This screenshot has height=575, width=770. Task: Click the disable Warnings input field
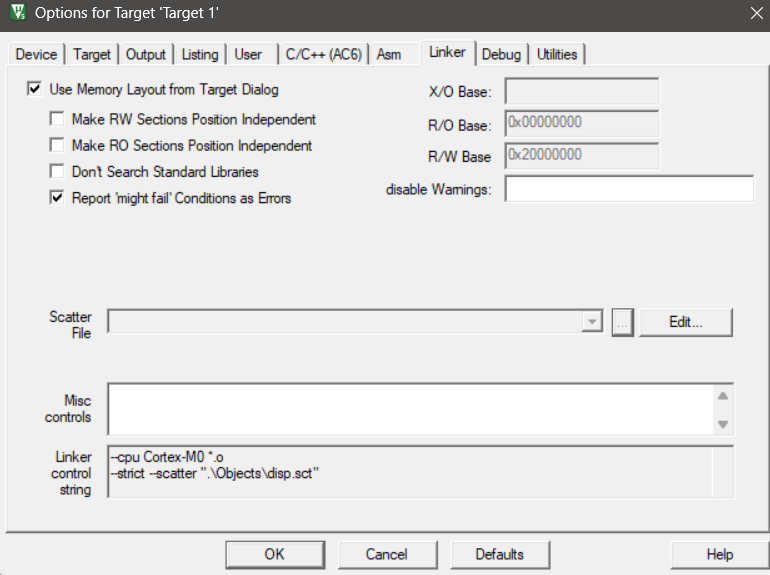(x=628, y=189)
